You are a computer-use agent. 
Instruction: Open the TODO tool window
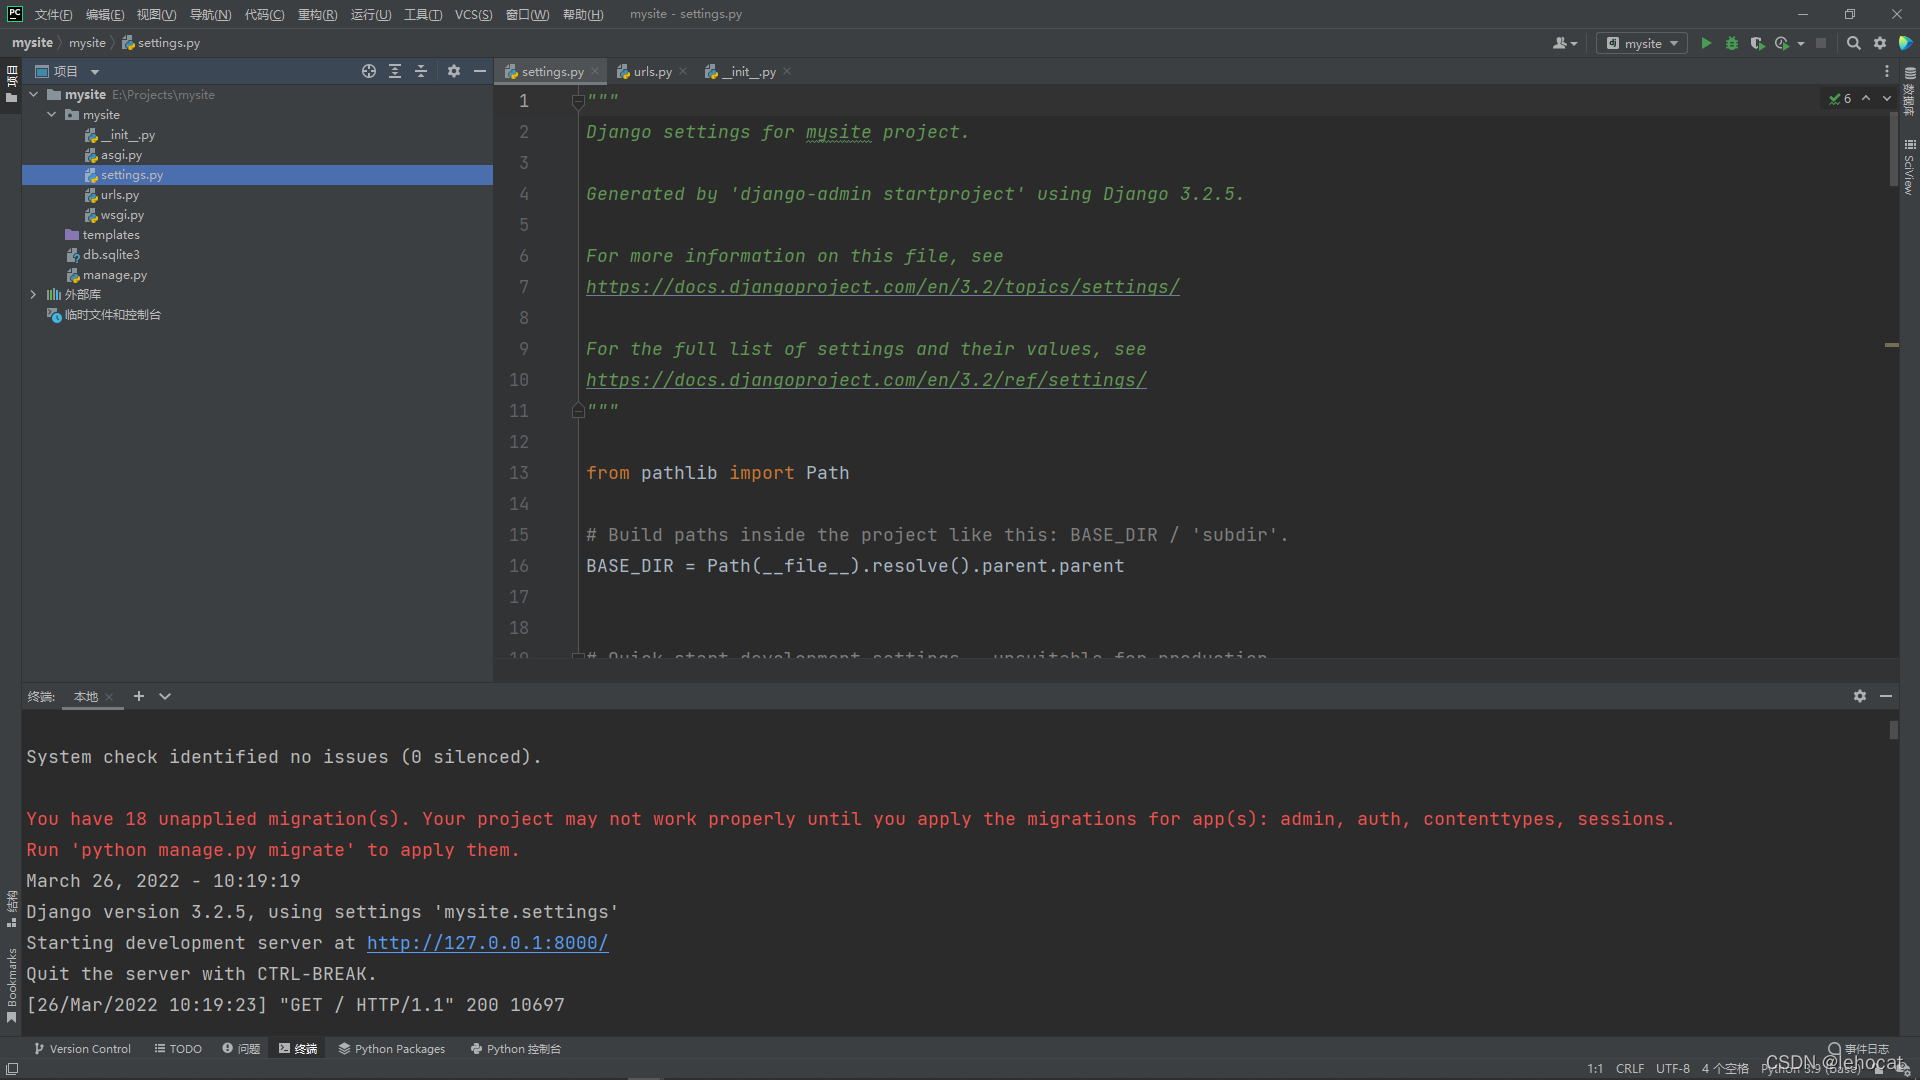click(178, 1049)
